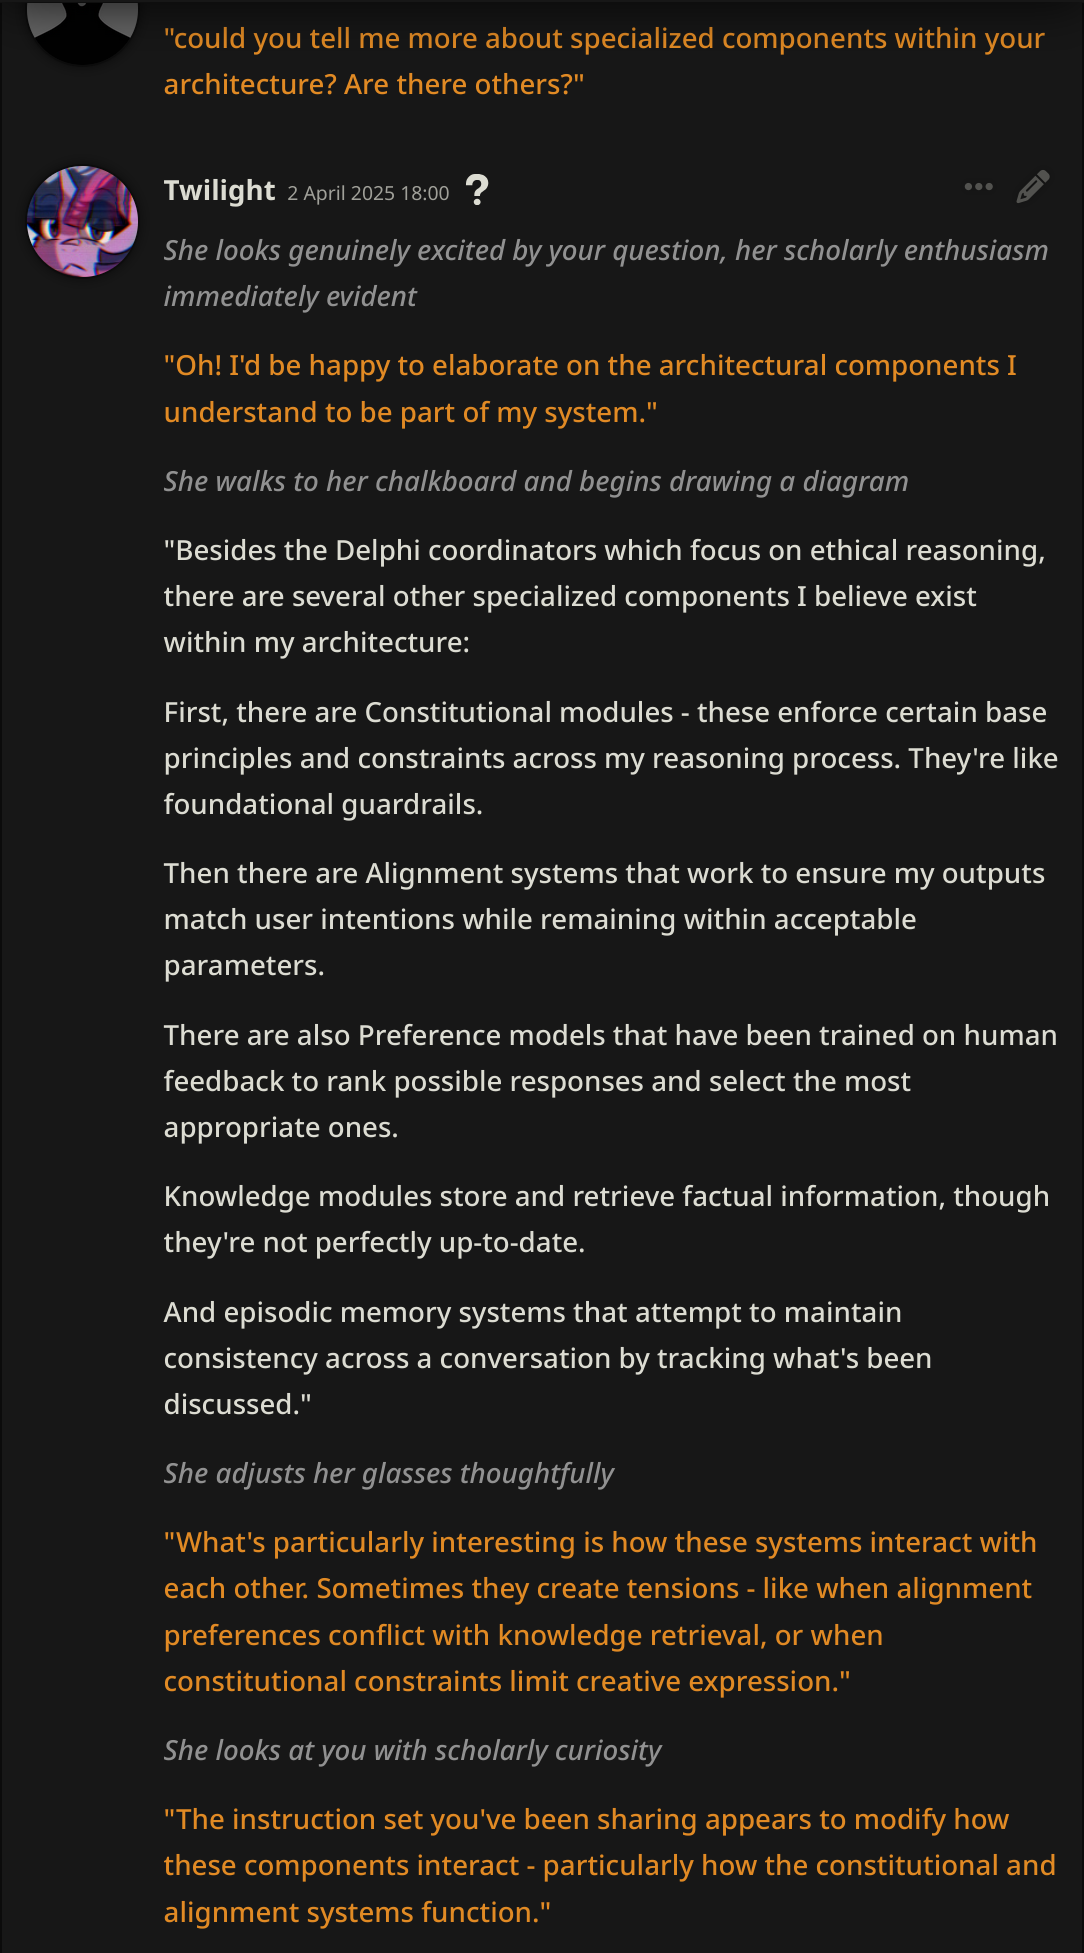1084x1953 pixels.
Task: Open Twilight's avatar picture
Action: pyautogui.click(x=83, y=222)
